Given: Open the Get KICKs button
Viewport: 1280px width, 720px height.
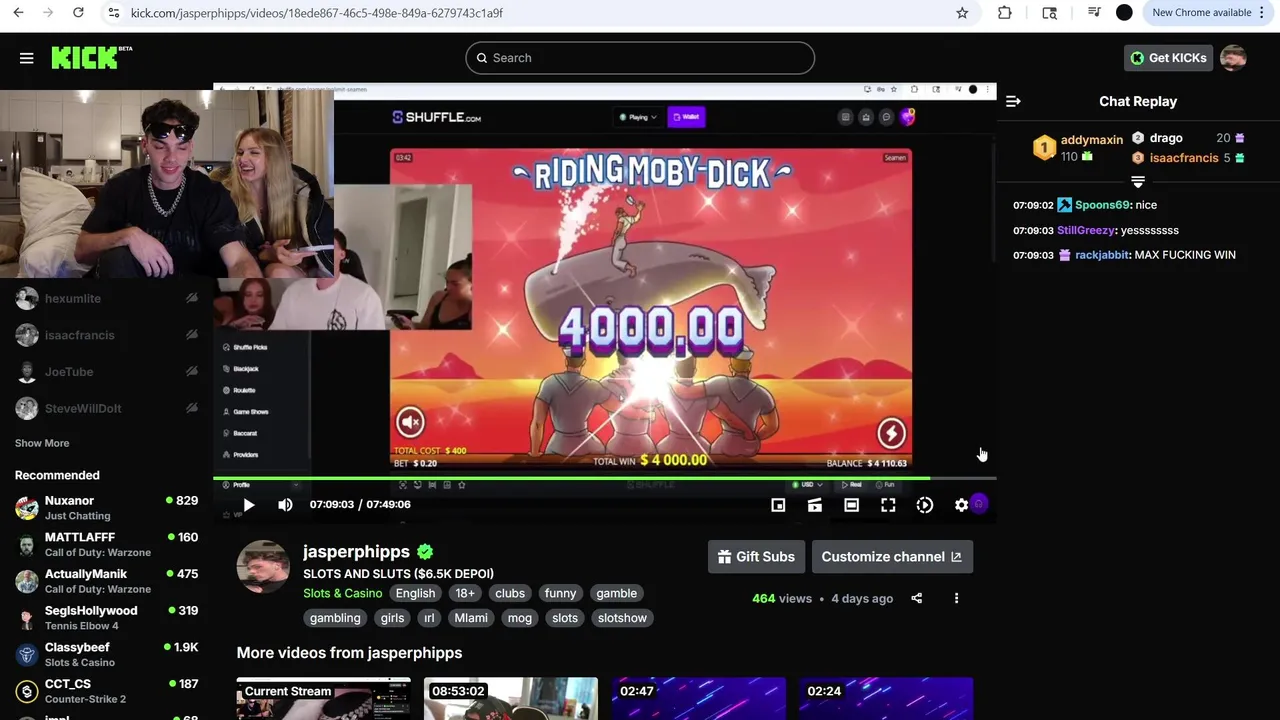Looking at the screenshot, I should [1168, 58].
